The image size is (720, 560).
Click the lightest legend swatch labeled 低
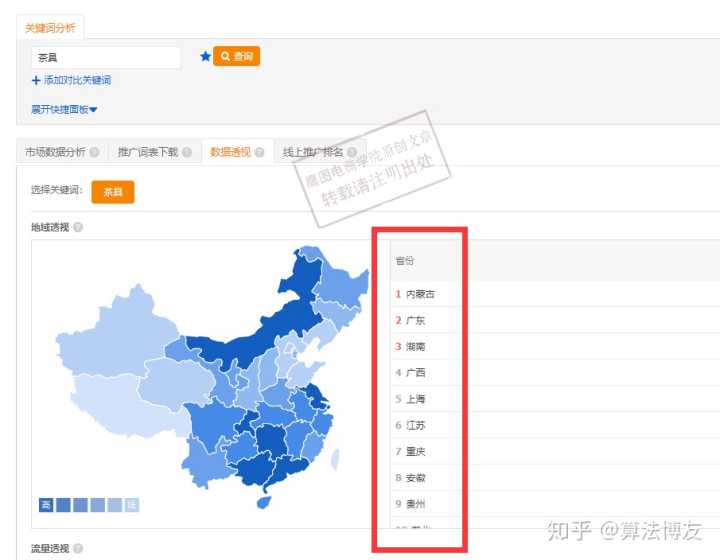coord(131,505)
